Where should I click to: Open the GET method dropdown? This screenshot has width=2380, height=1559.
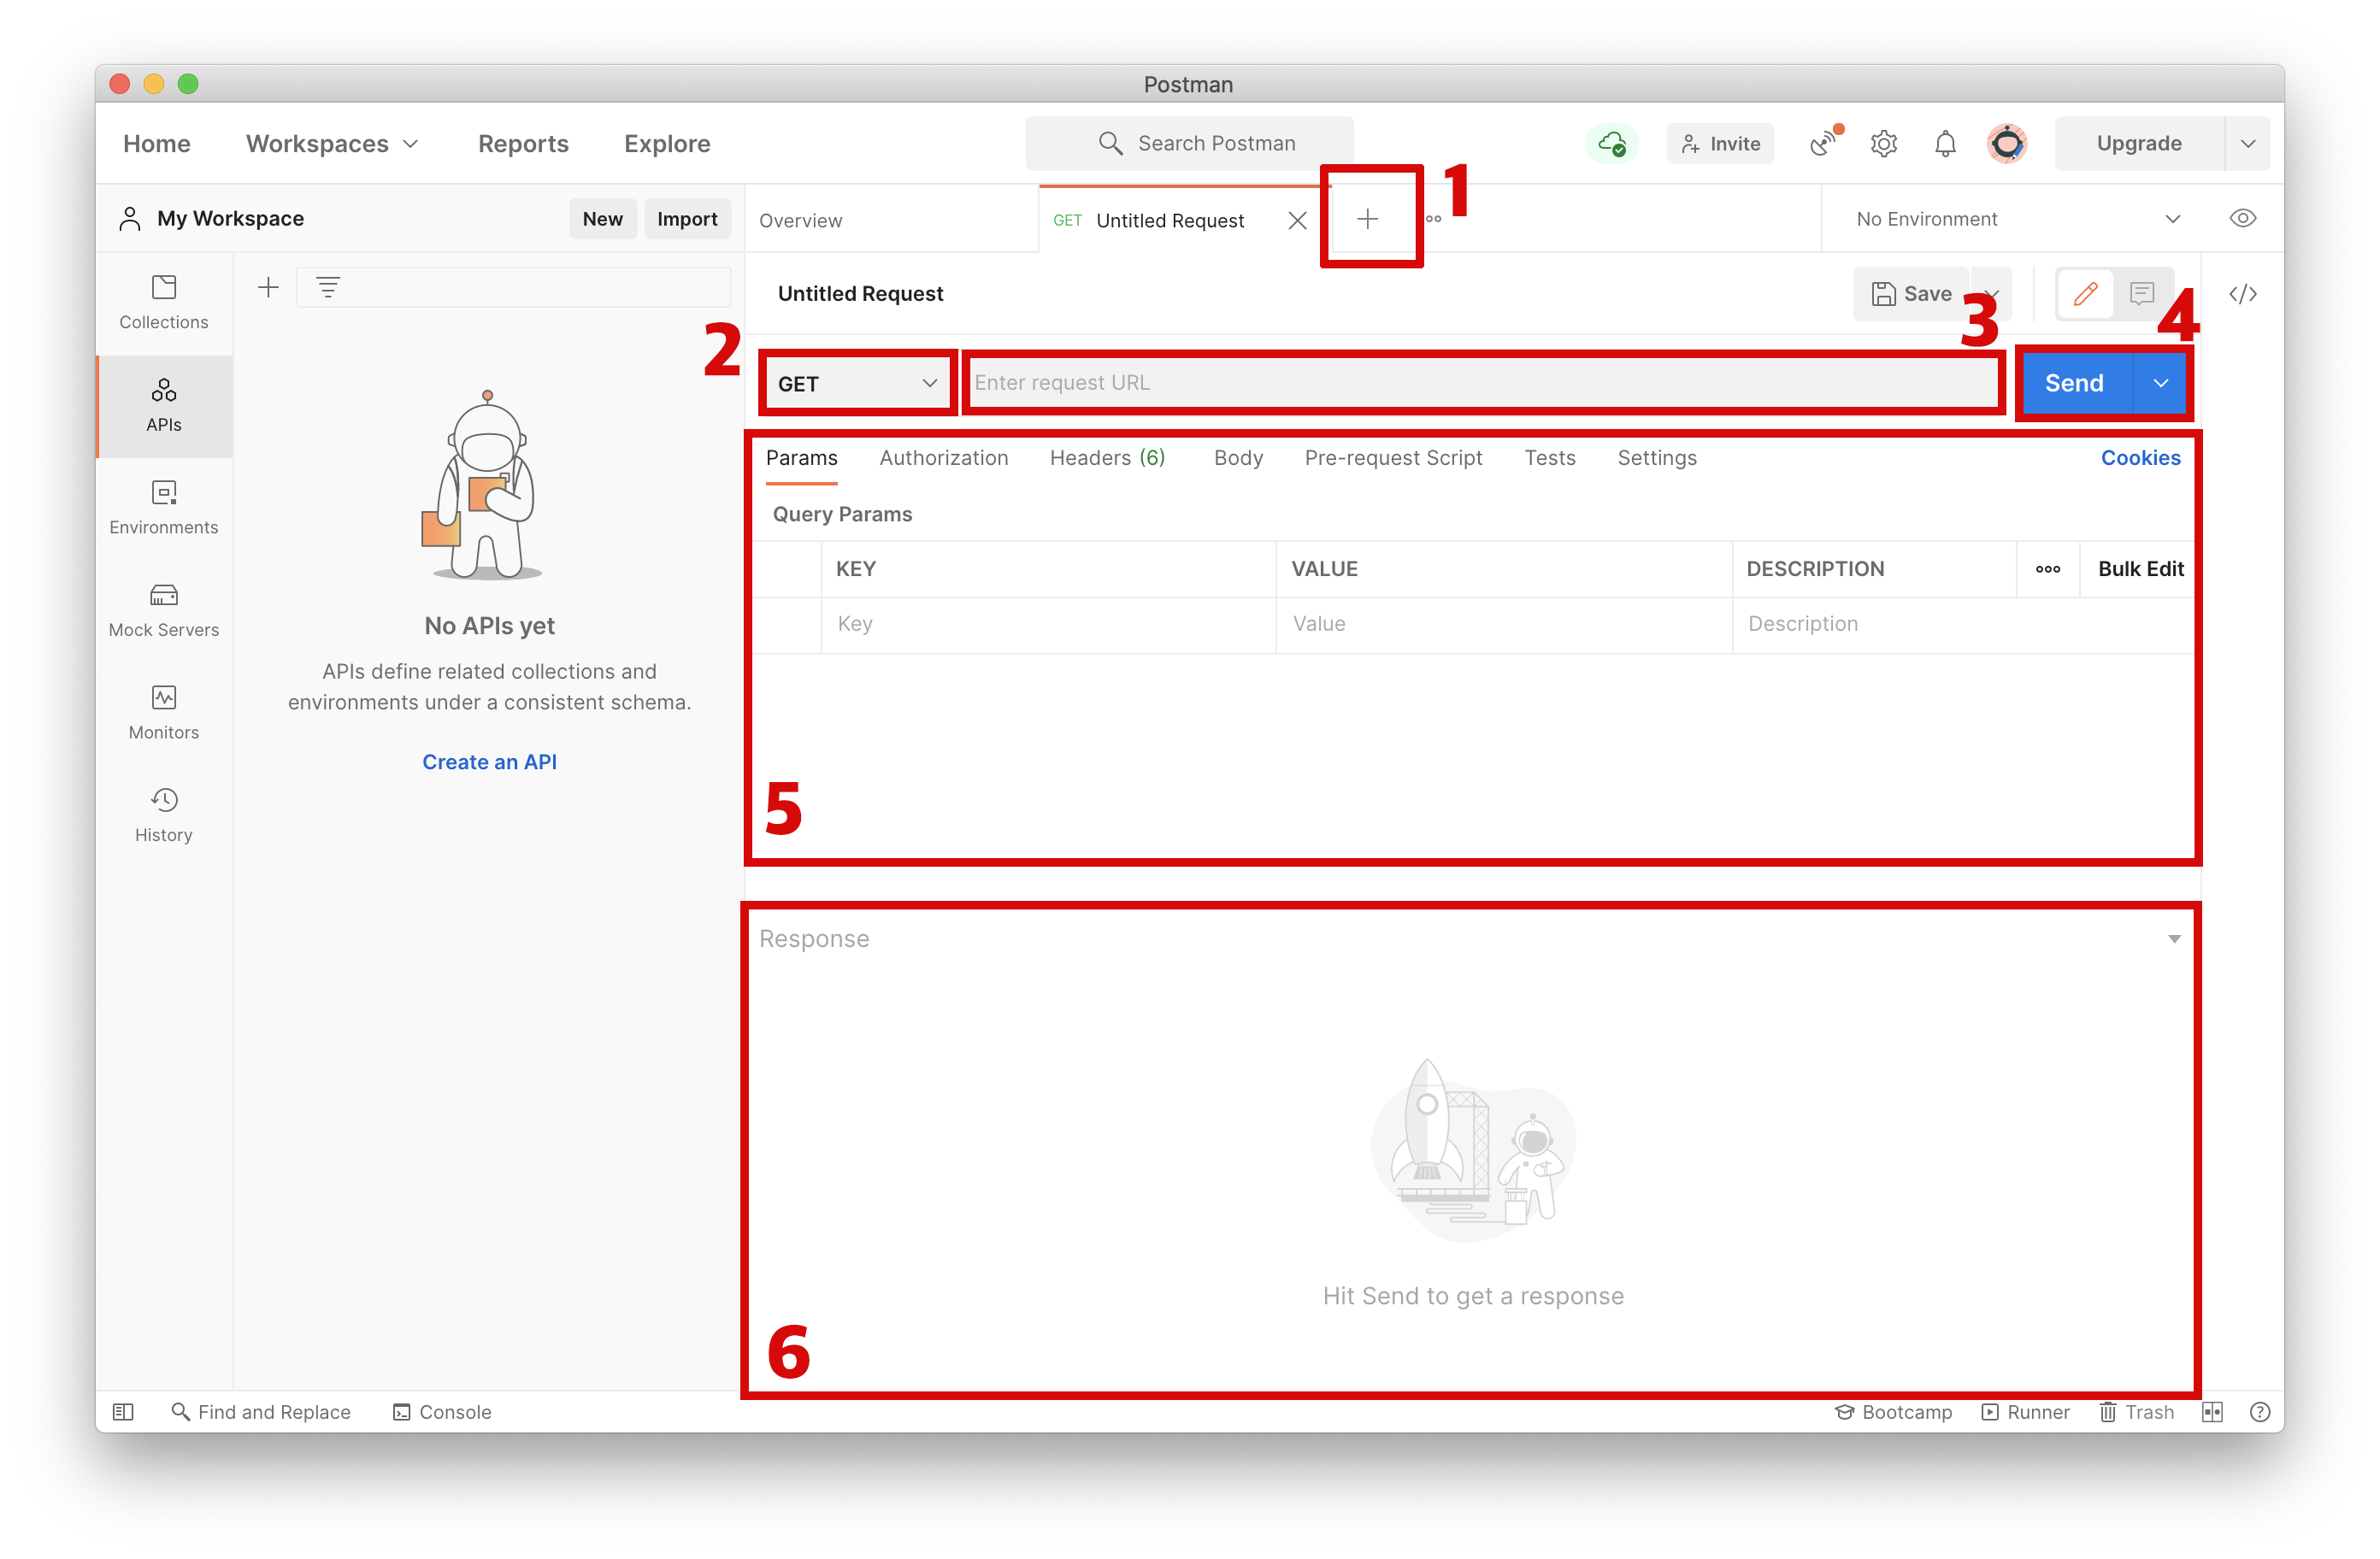click(x=857, y=384)
